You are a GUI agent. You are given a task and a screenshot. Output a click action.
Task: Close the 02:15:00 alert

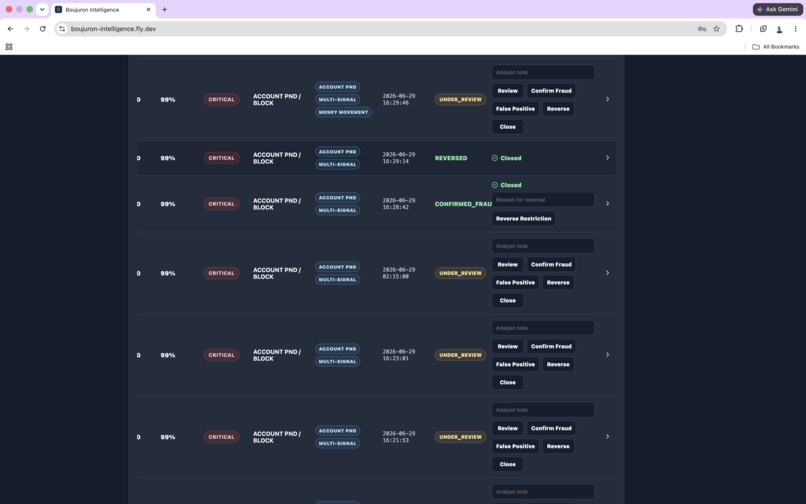click(507, 300)
